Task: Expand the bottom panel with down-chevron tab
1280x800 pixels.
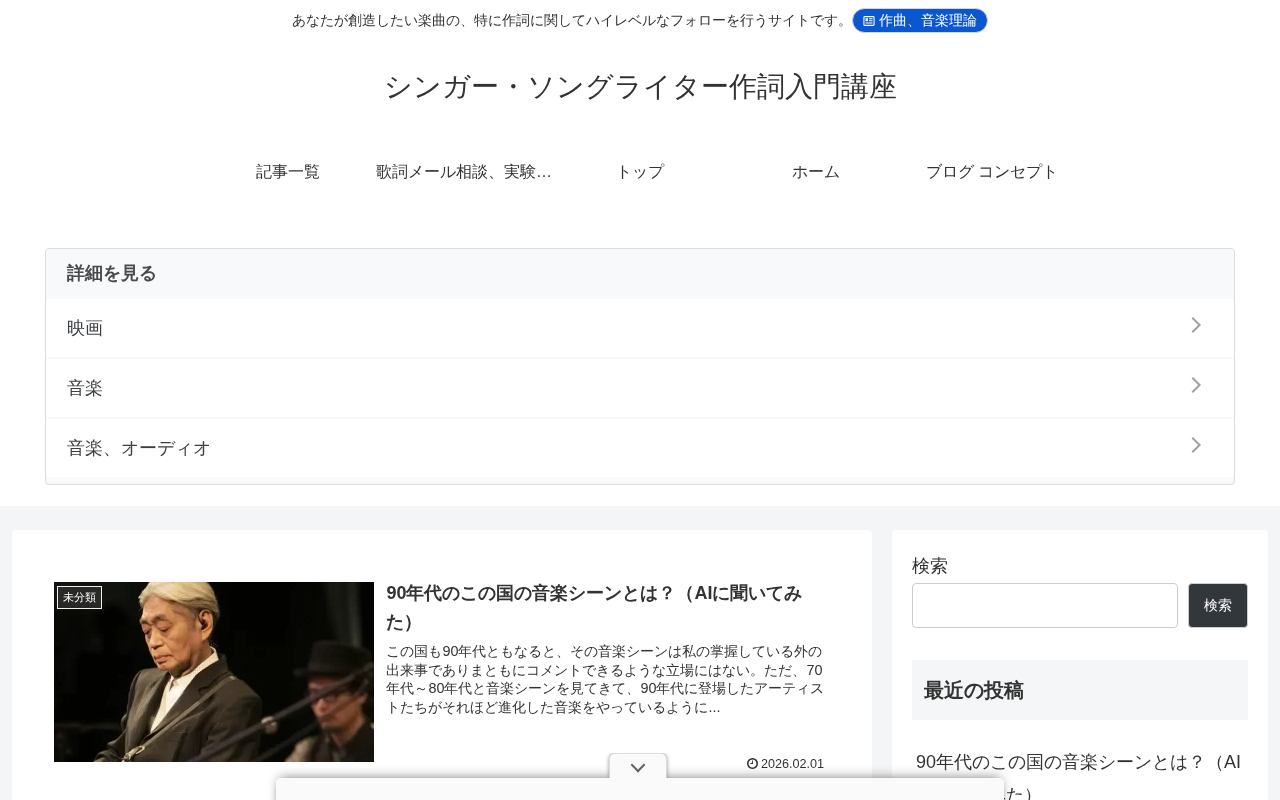Action: 638,767
